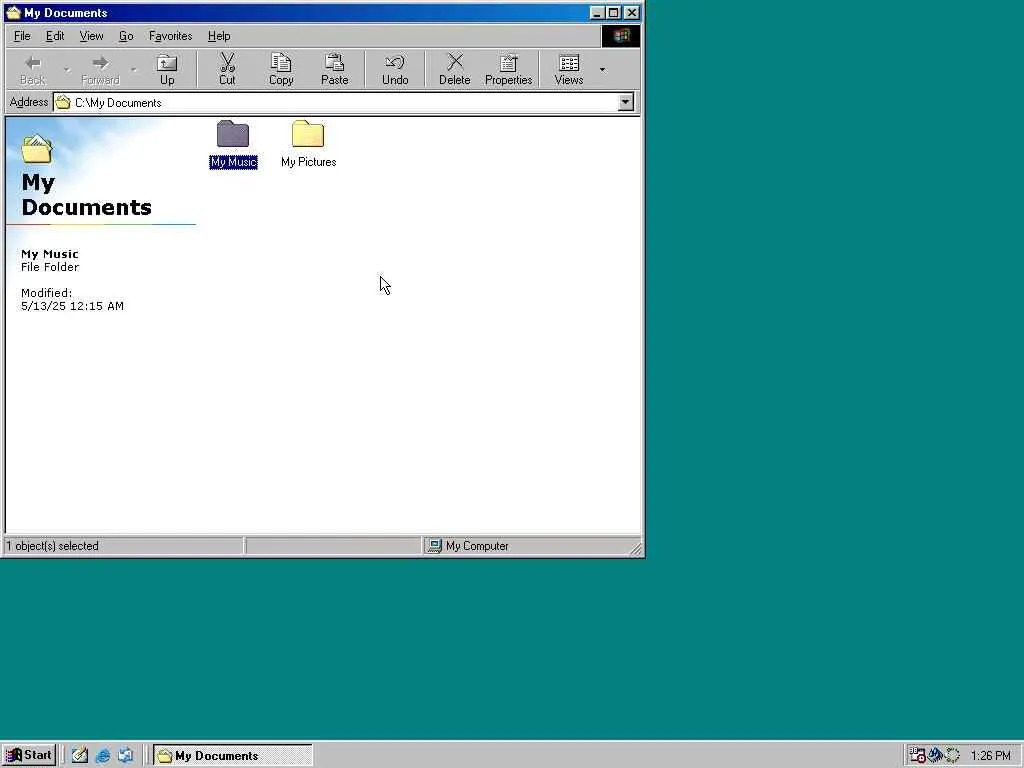Select the My Pictures folder icon
The width and height of the screenshot is (1024, 768).
point(308,134)
